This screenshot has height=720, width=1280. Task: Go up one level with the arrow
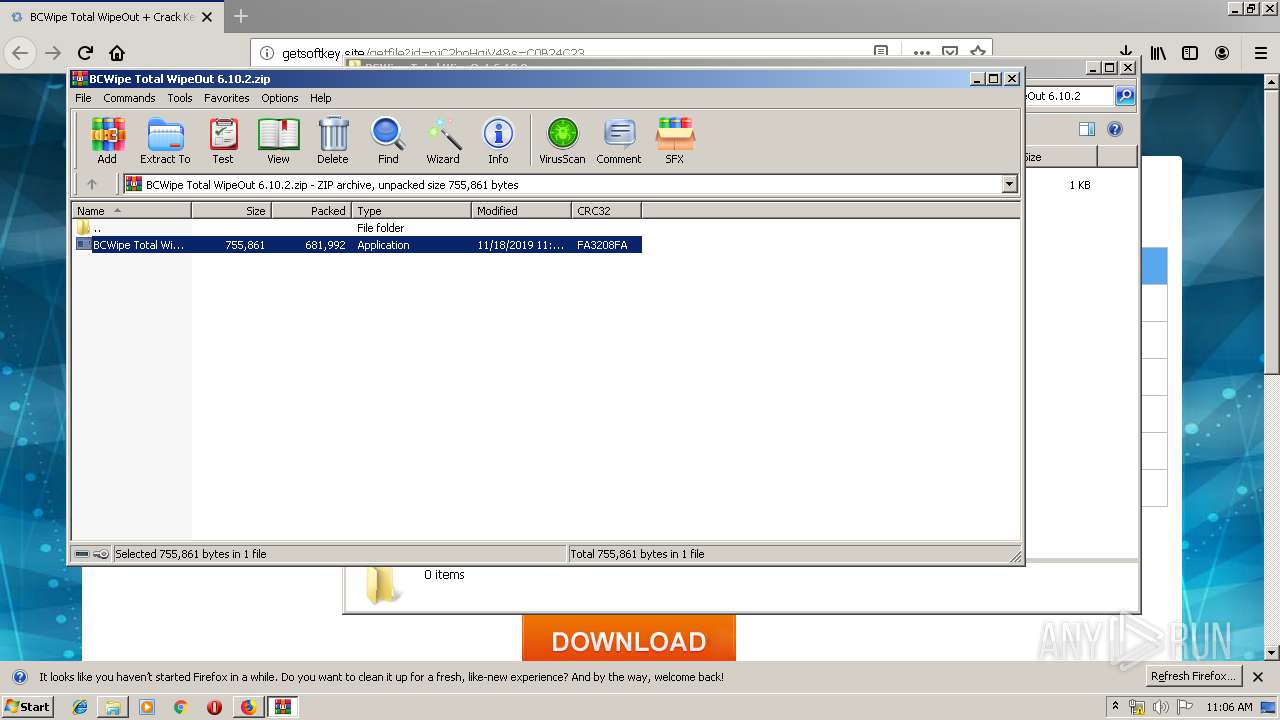[92, 184]
